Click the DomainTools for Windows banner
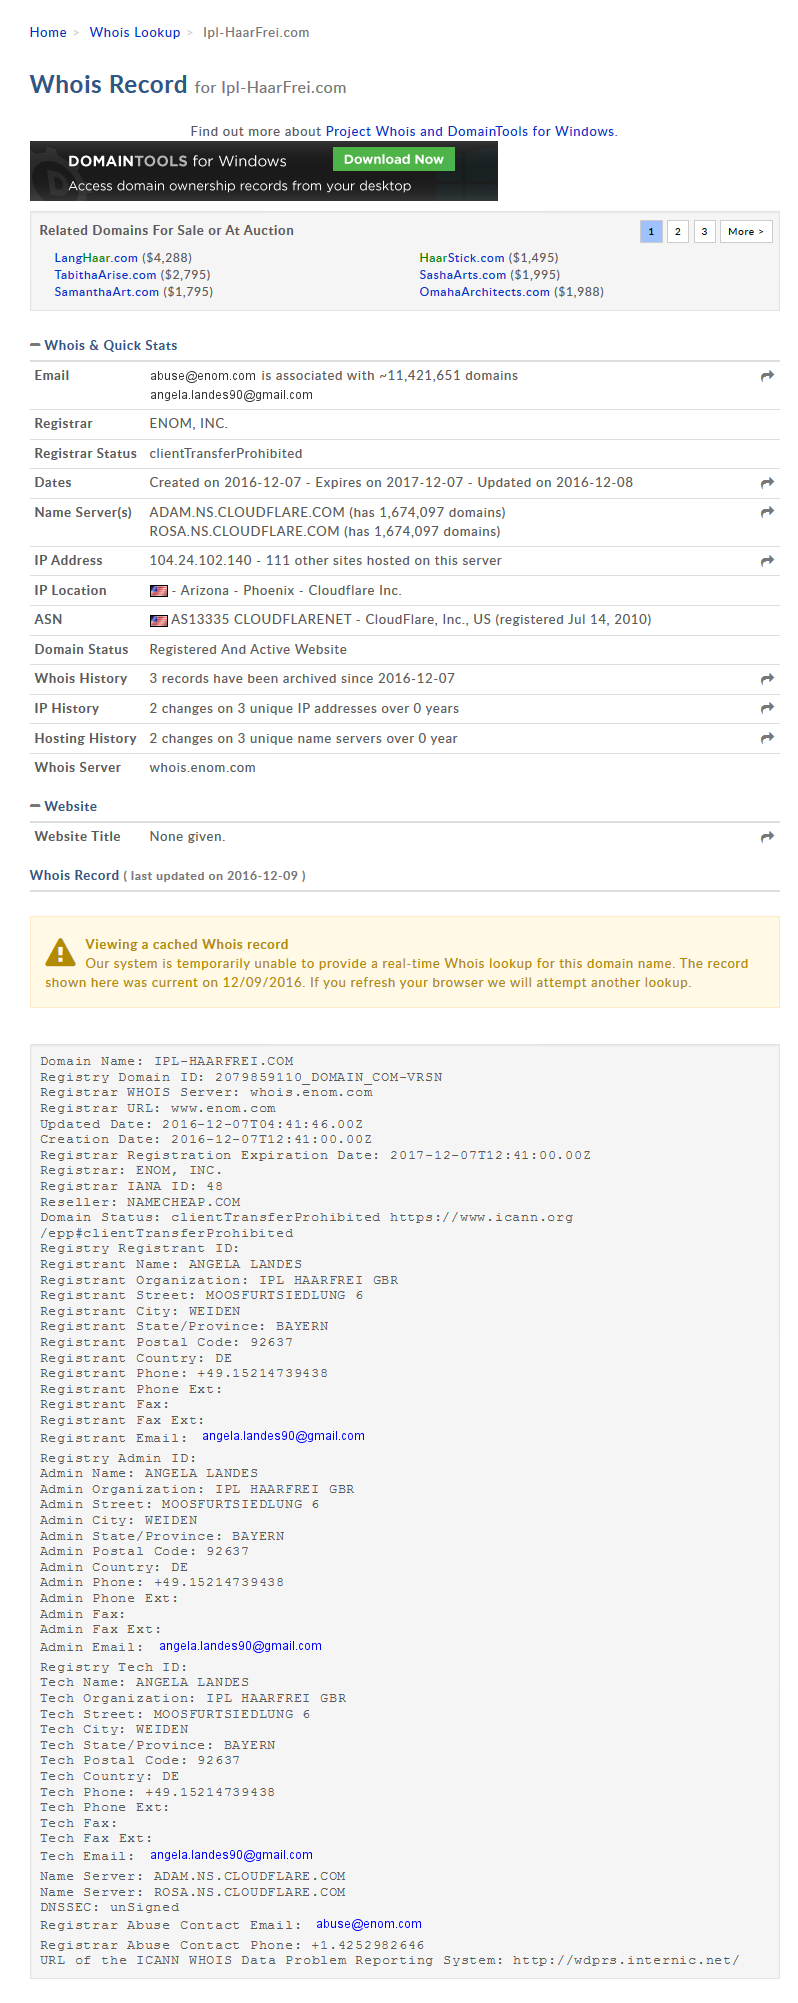The height and width of the screenshot is (2003, 798). pos(264,171)
